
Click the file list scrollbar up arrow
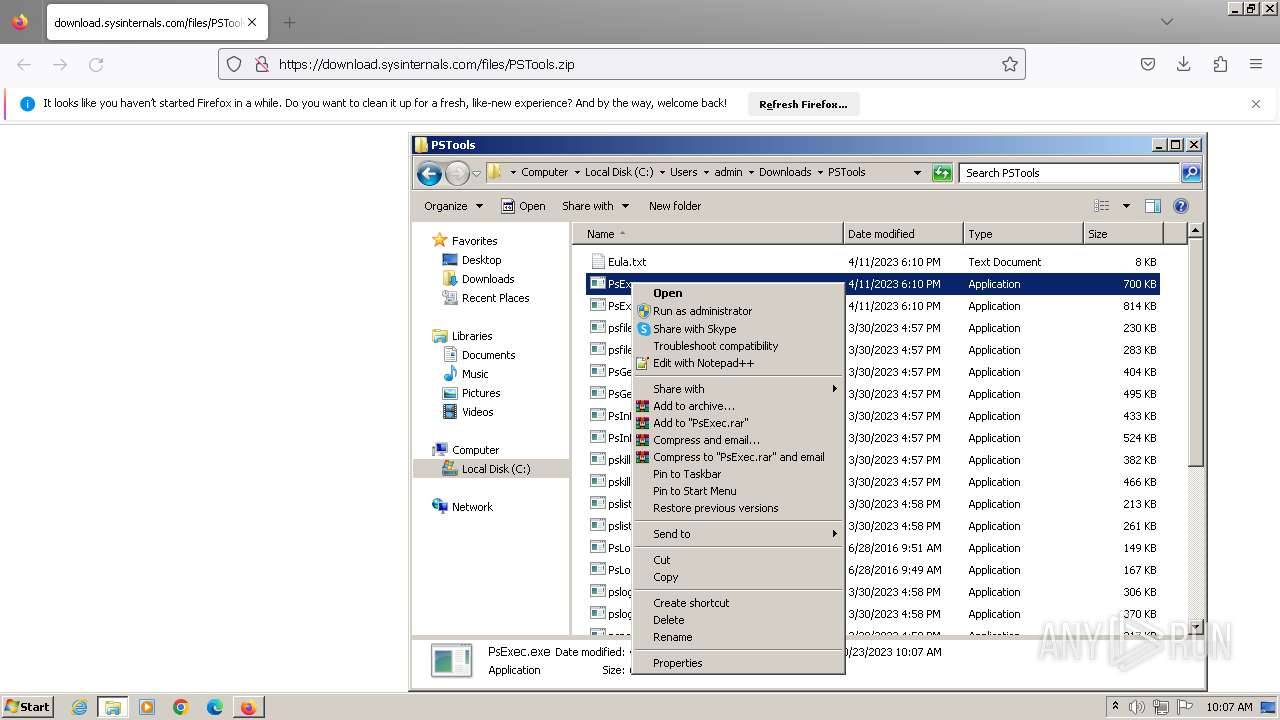click(x=1195, y=231)
